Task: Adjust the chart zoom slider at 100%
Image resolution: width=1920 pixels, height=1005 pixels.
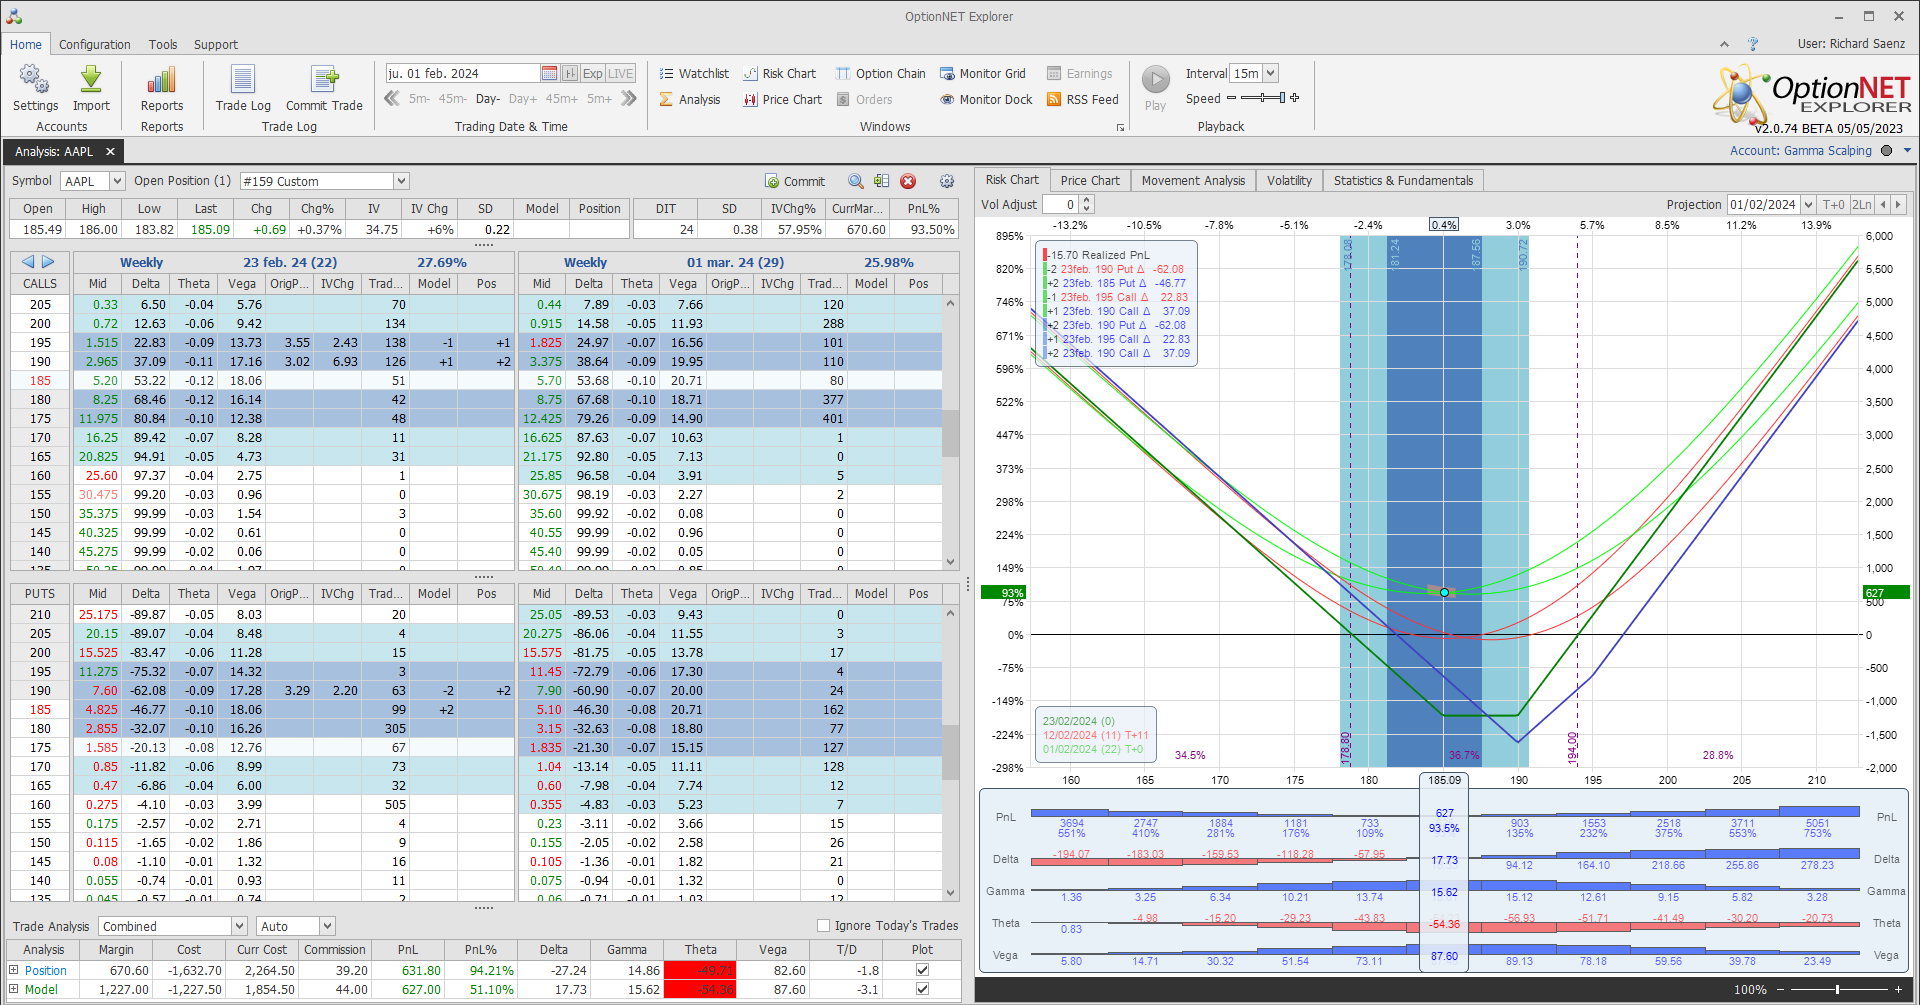Action: coord(1837,989)
